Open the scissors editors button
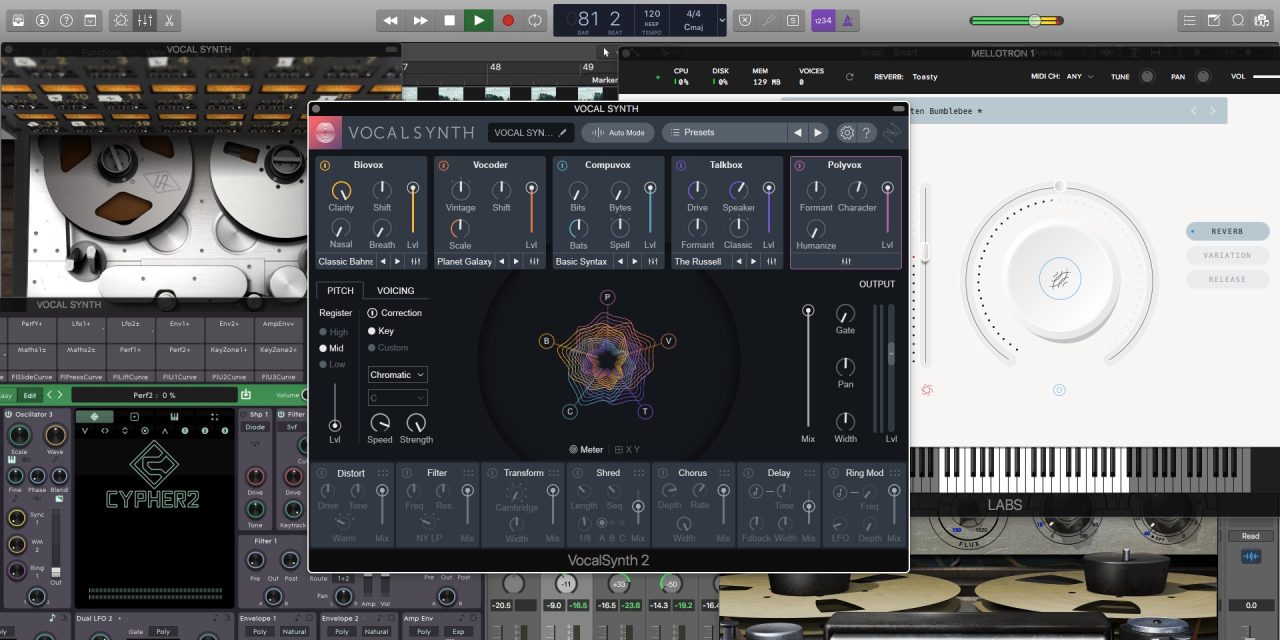The image size is (1280, 640). (x=170, y=20)
